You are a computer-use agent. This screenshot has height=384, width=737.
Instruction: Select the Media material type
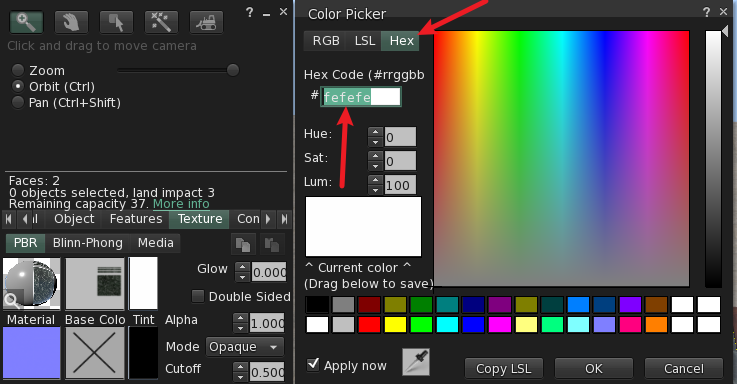click(156, 243)
